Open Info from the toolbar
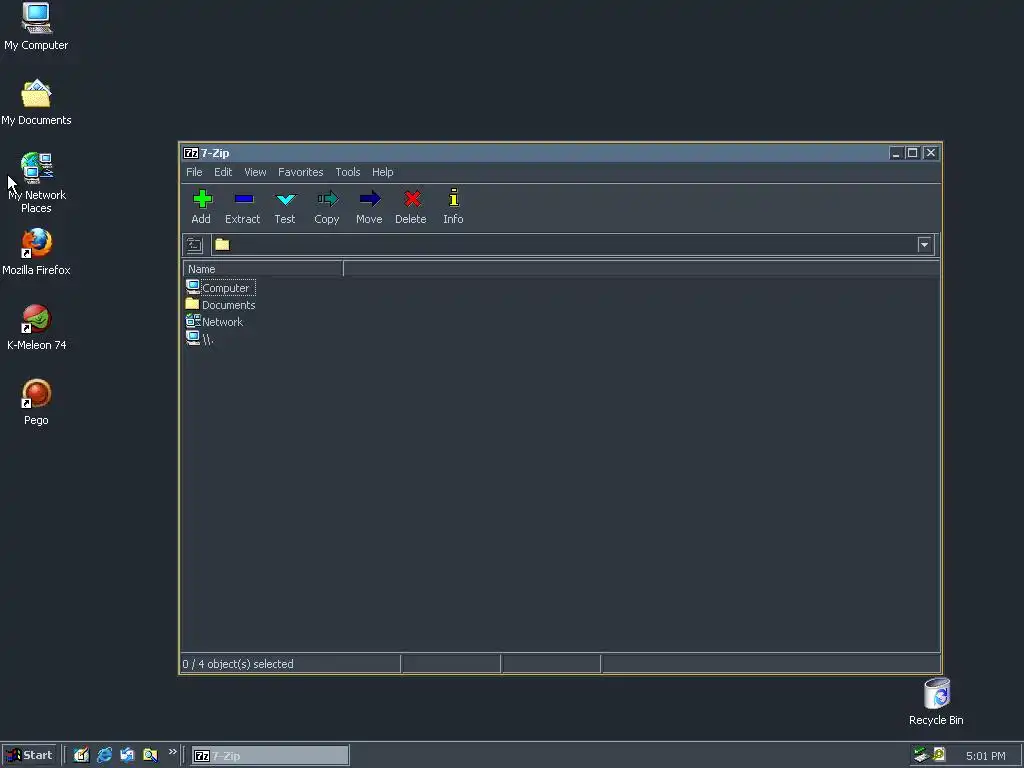Screen dimensions: 1024x768 tap(453, 206)
